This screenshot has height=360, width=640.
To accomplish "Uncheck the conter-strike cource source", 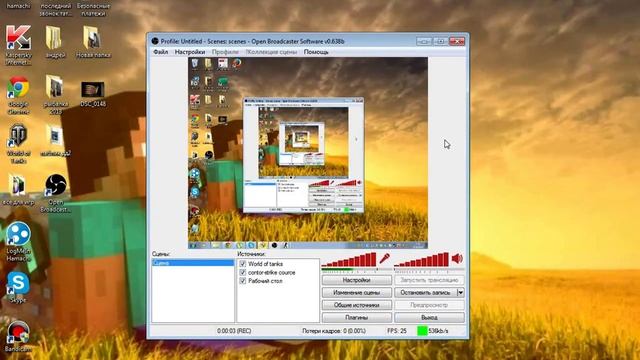I will pos(243,273).
